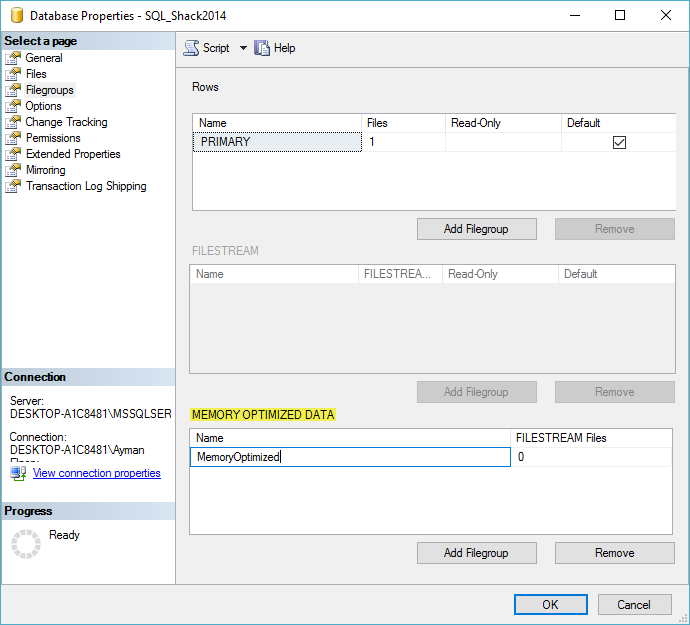Image resolution: width=690 pixels, height=625 pixels.
Task: Toggle Default checkbox for PRIMARY filegroup
Action: 619,143
